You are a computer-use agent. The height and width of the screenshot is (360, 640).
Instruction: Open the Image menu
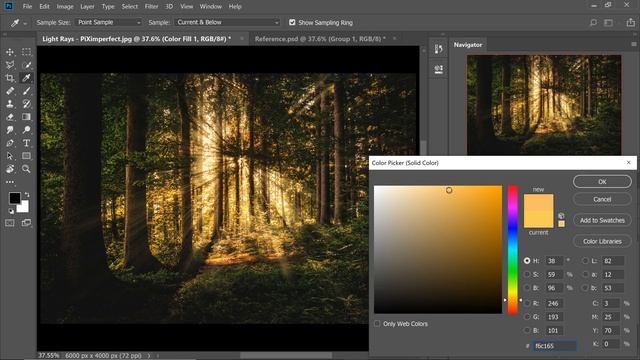[65, 7]
